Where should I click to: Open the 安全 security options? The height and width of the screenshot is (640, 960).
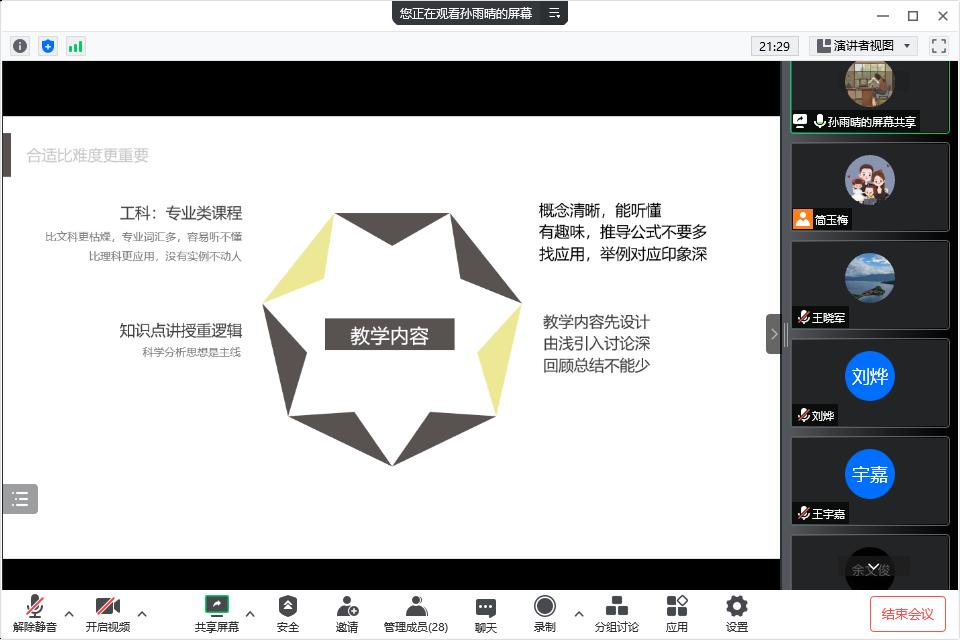(x=288, y=613)
